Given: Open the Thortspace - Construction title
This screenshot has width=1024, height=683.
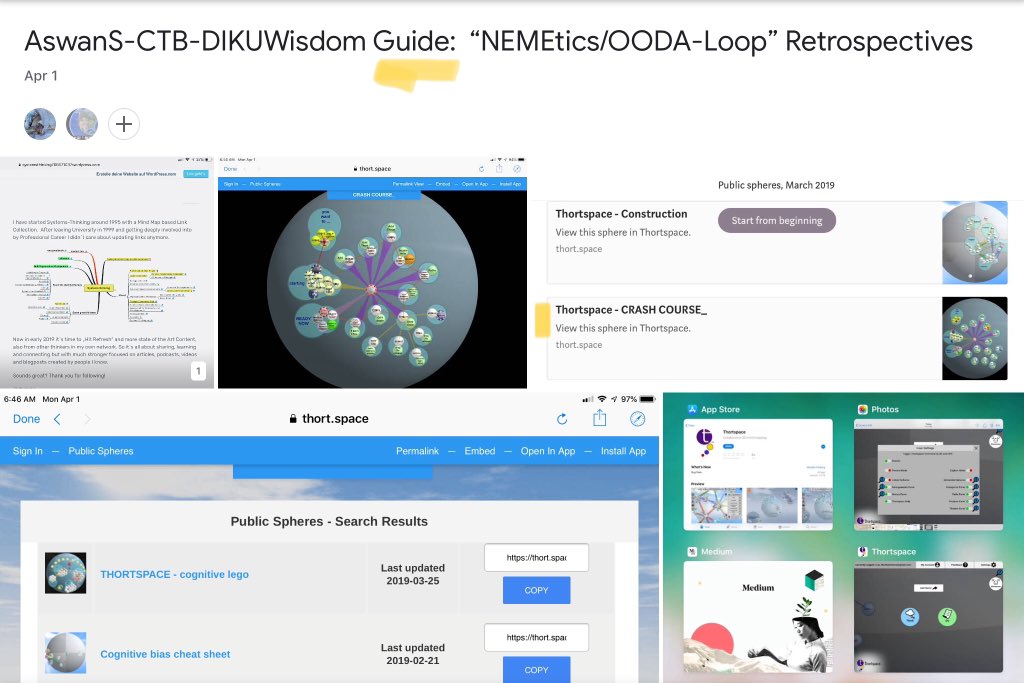Looking at the screenshot, I should click(621, 214).
